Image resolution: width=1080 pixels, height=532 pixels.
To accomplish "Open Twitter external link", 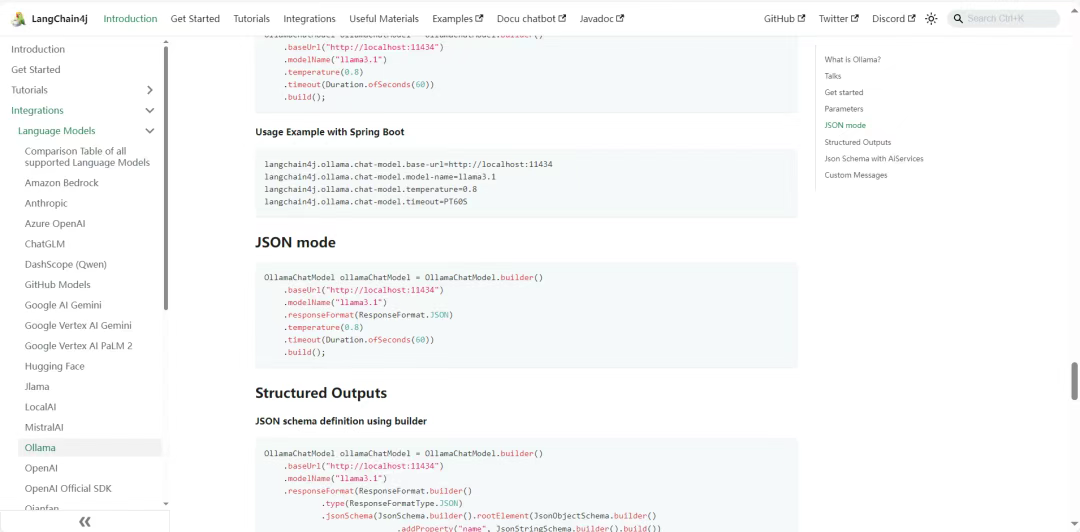I will 838,19.
